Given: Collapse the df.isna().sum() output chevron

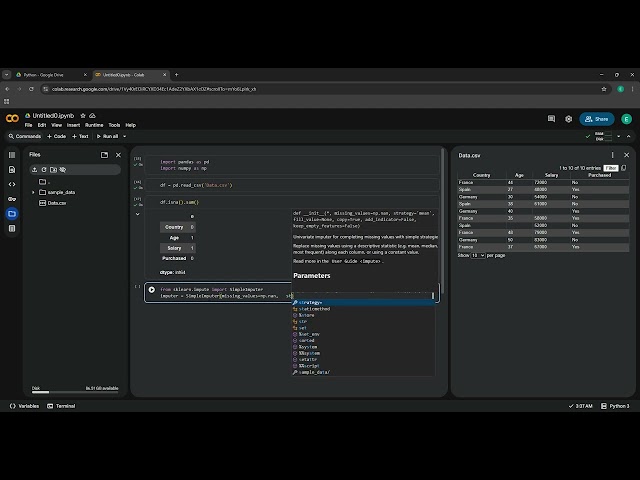Looking at the screenshot, I should [x=138, y=213].
